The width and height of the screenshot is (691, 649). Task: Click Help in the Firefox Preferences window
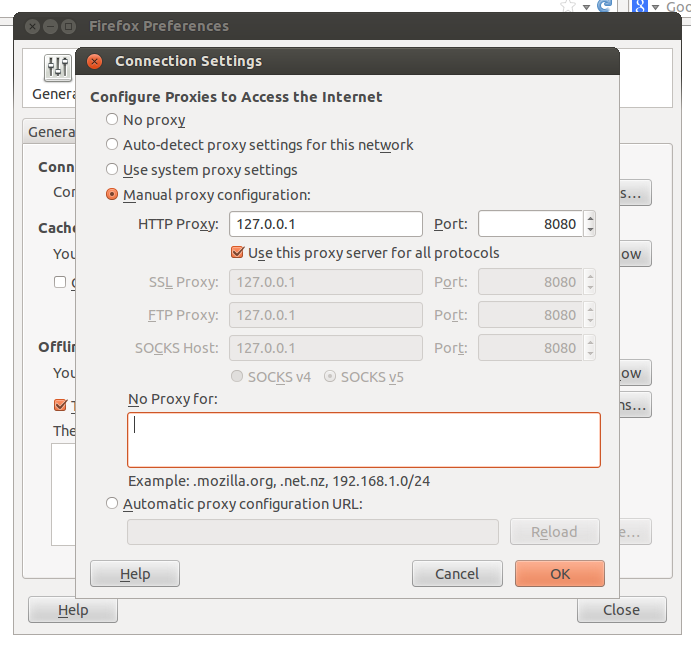tap(73, 610)
